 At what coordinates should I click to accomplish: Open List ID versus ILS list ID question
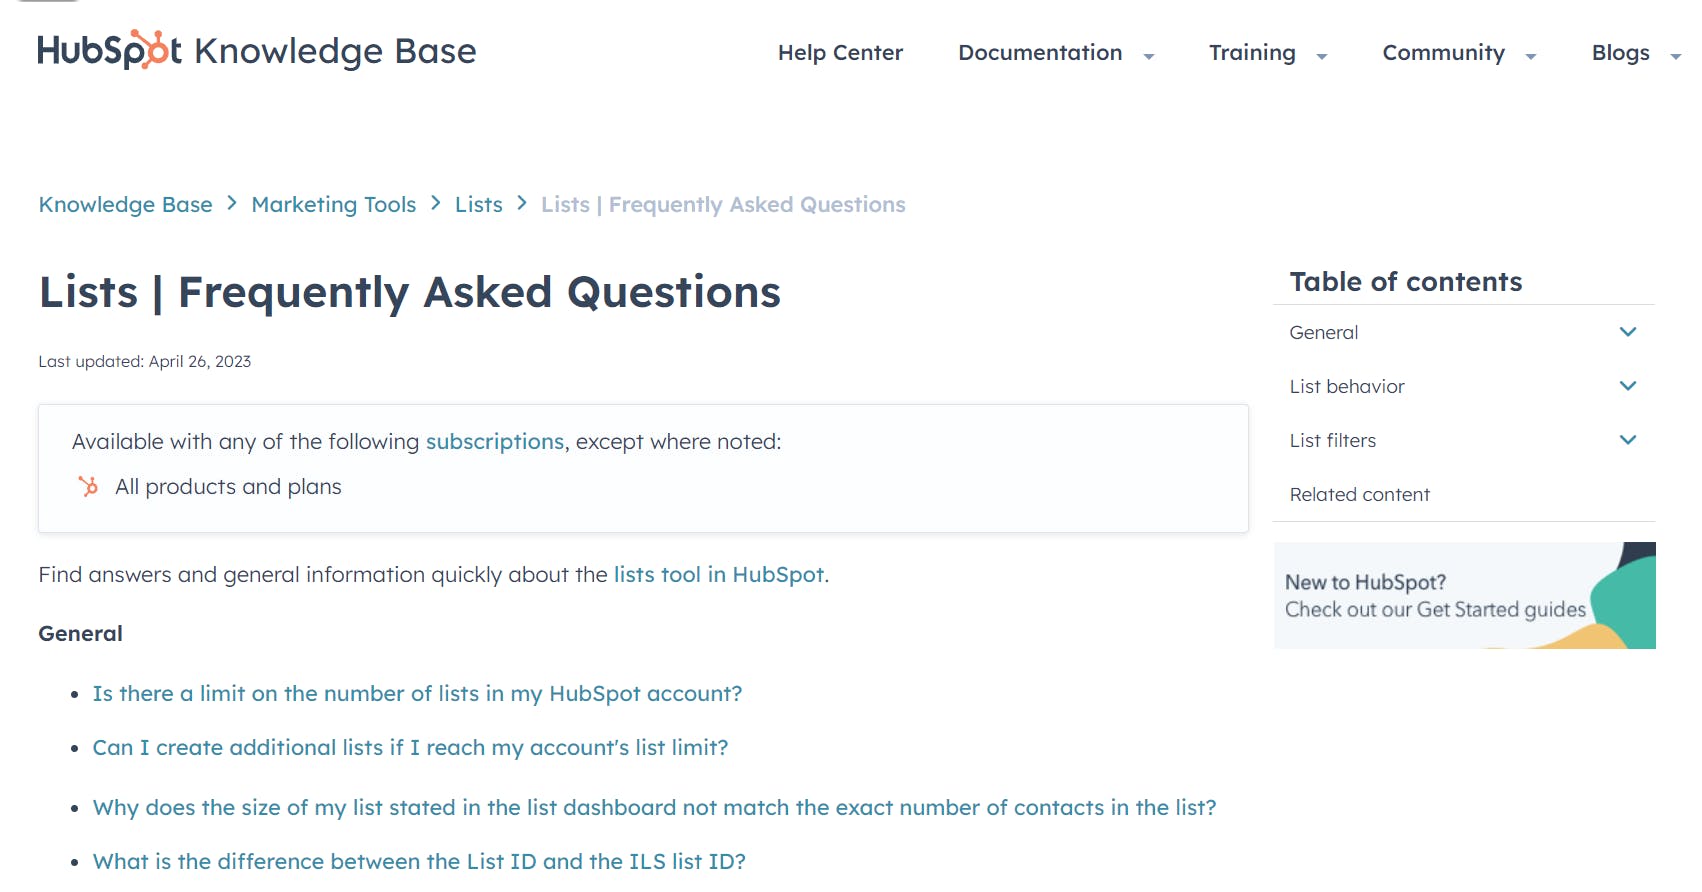tap(419, 862)
